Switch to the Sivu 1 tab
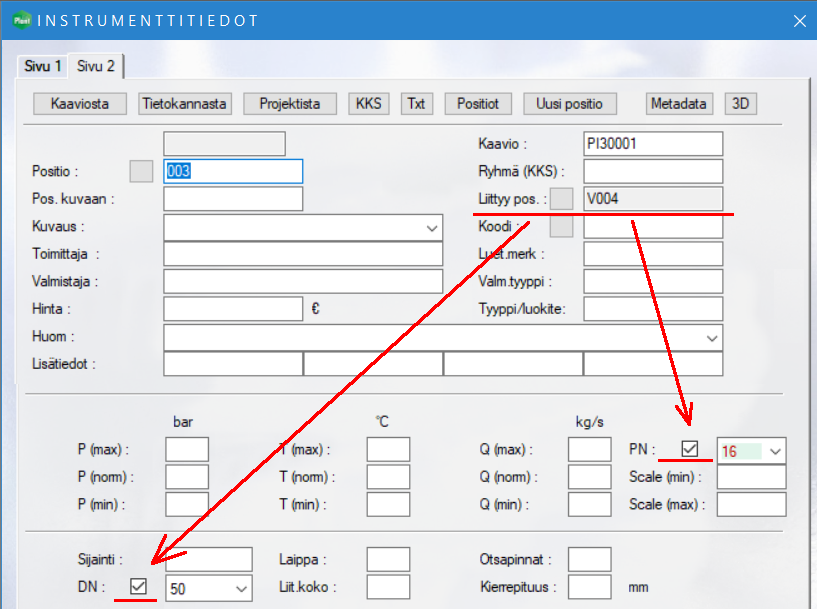817x609 pixels. click(43, 66)
